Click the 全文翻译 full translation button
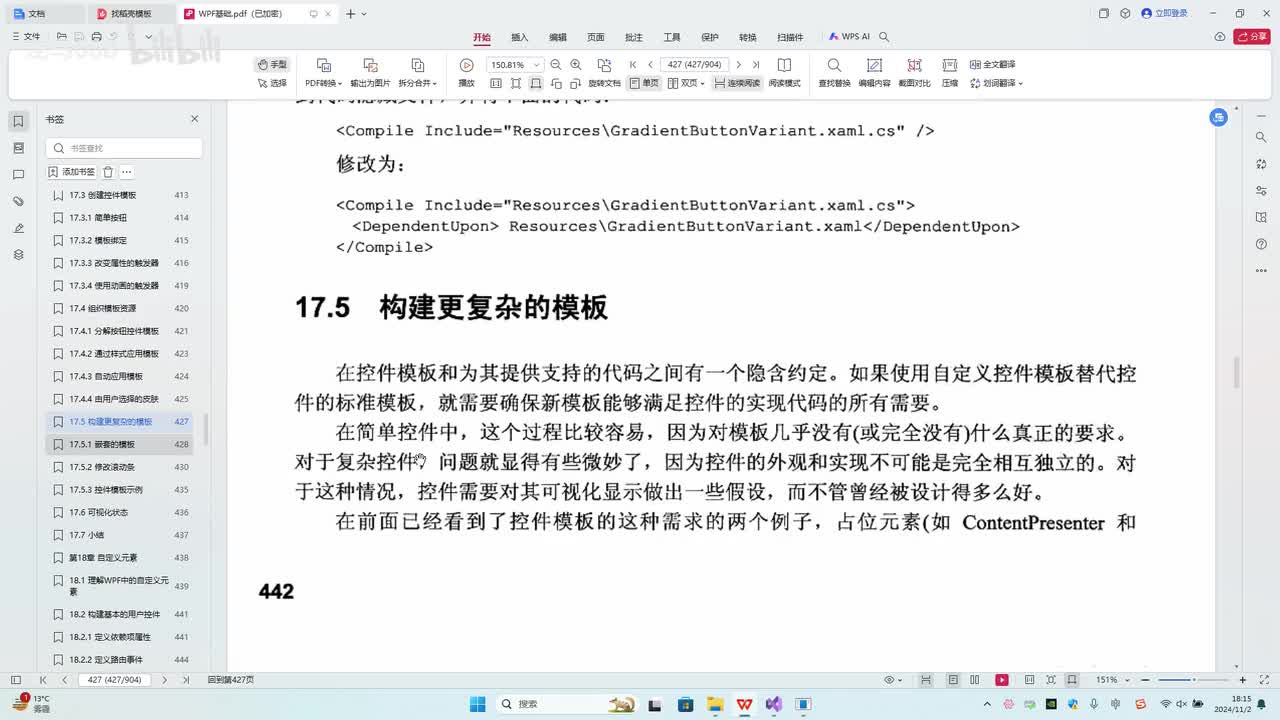This screenshot has height=720, width=1280. pyautogui.click(x=993, y=64)
